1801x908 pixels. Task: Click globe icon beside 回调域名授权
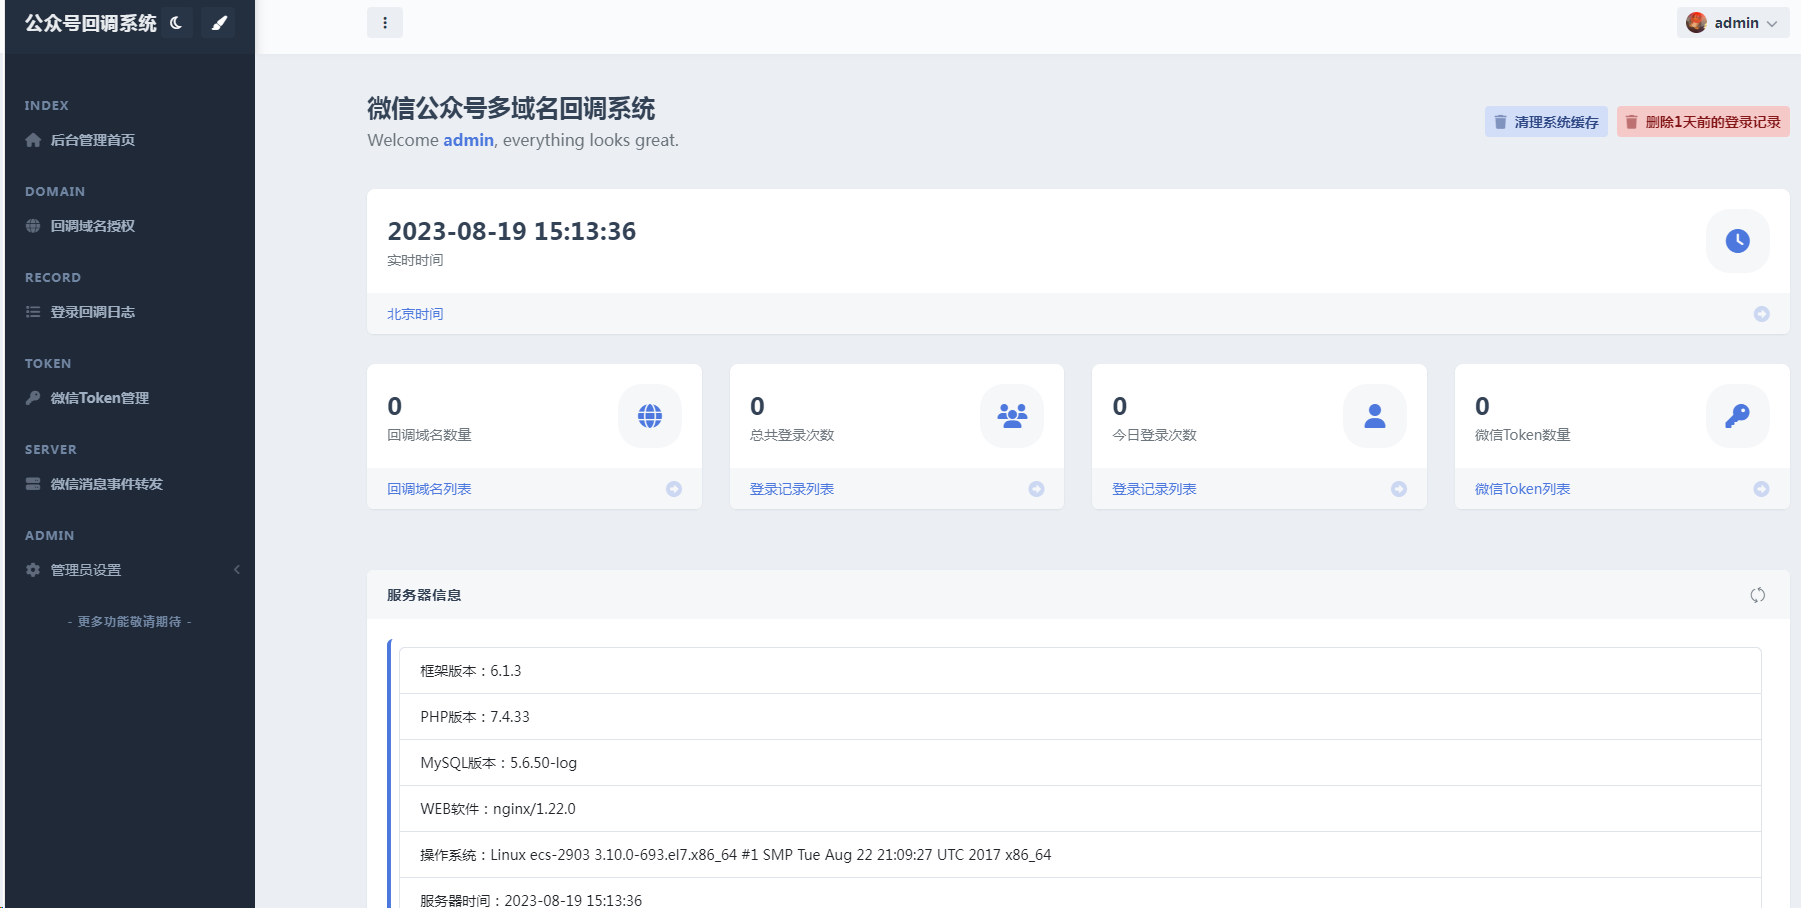(33, 226)
